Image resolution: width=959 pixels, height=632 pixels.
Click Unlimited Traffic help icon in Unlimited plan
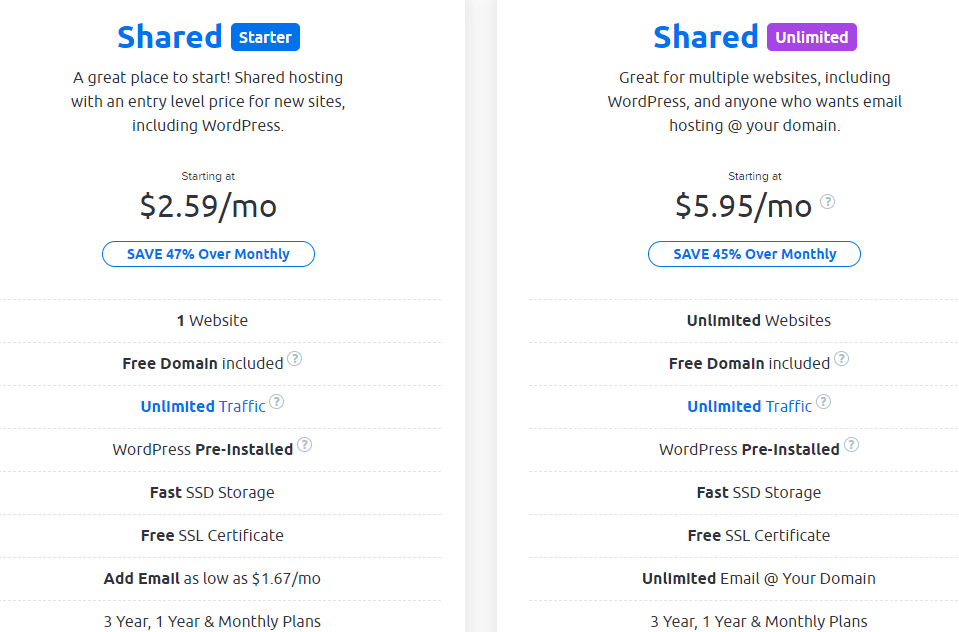(823, 401)
